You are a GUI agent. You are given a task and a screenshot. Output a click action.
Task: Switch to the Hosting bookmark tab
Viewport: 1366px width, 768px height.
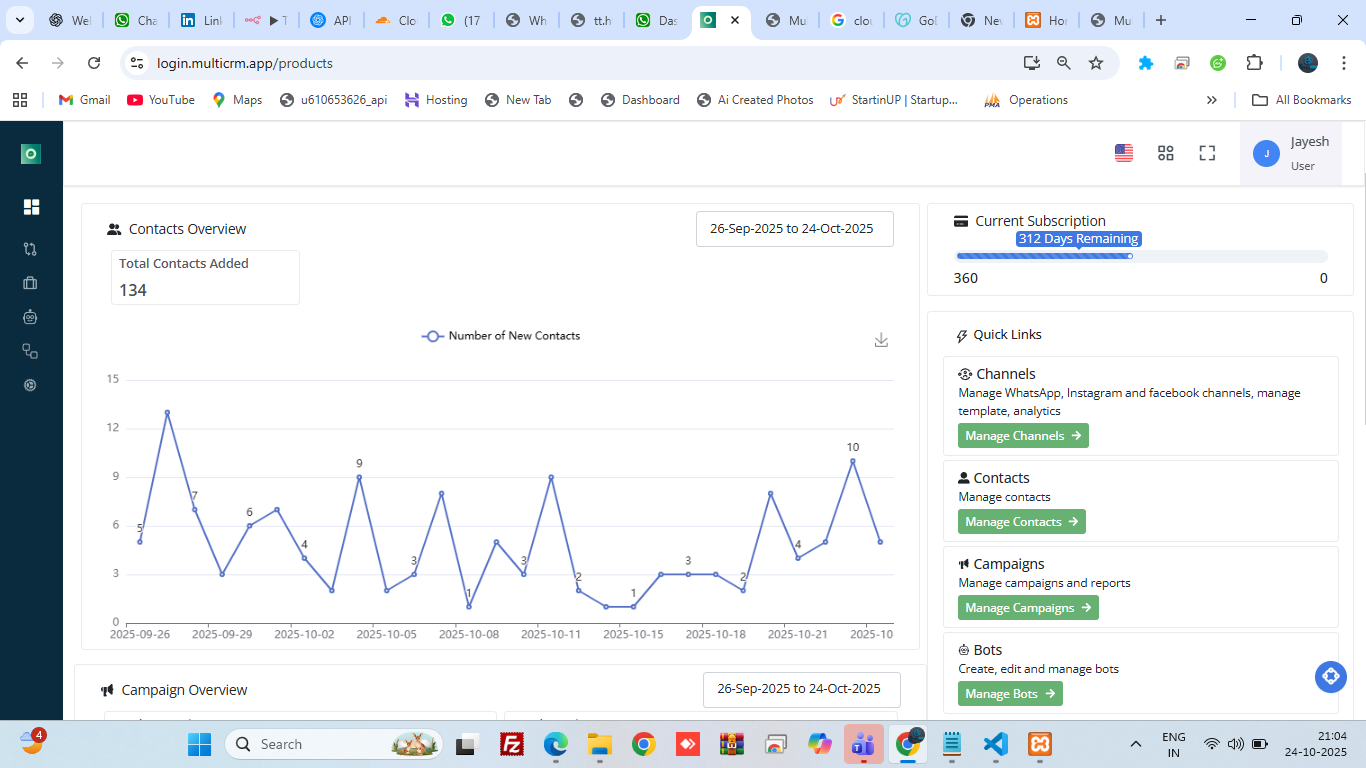tap(436, 99)
